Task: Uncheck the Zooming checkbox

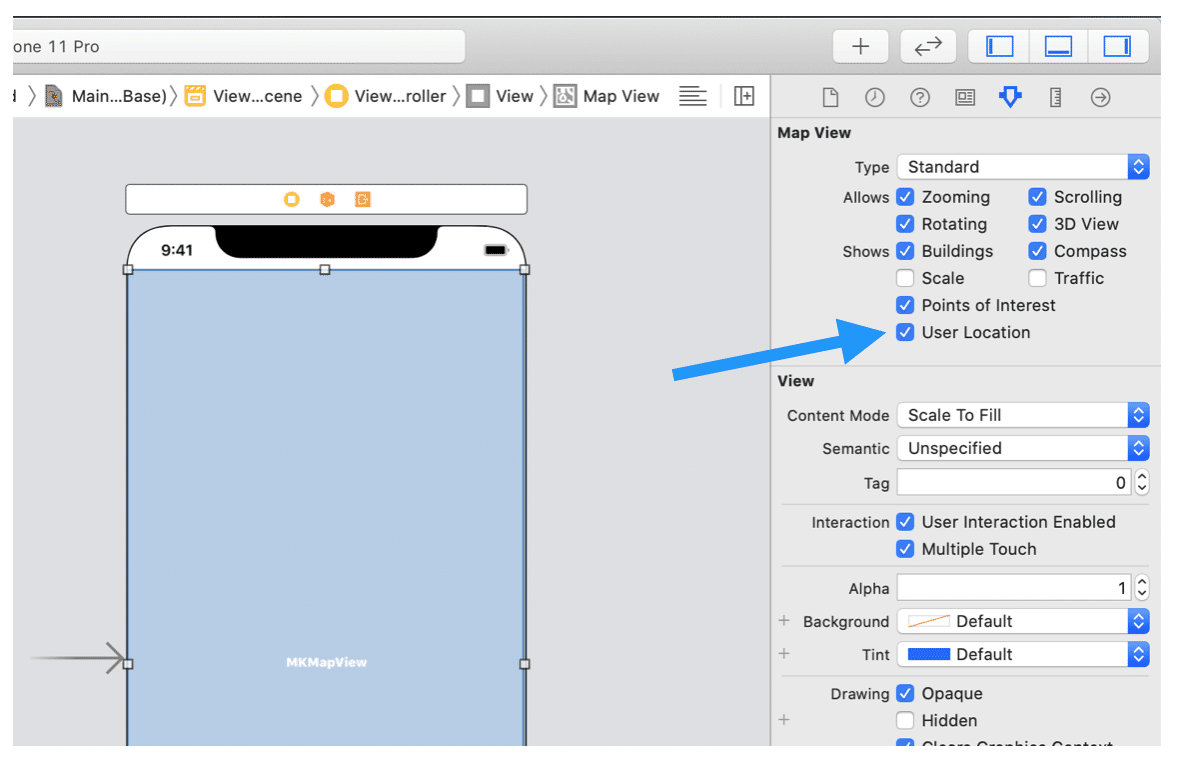Action: 905,197
